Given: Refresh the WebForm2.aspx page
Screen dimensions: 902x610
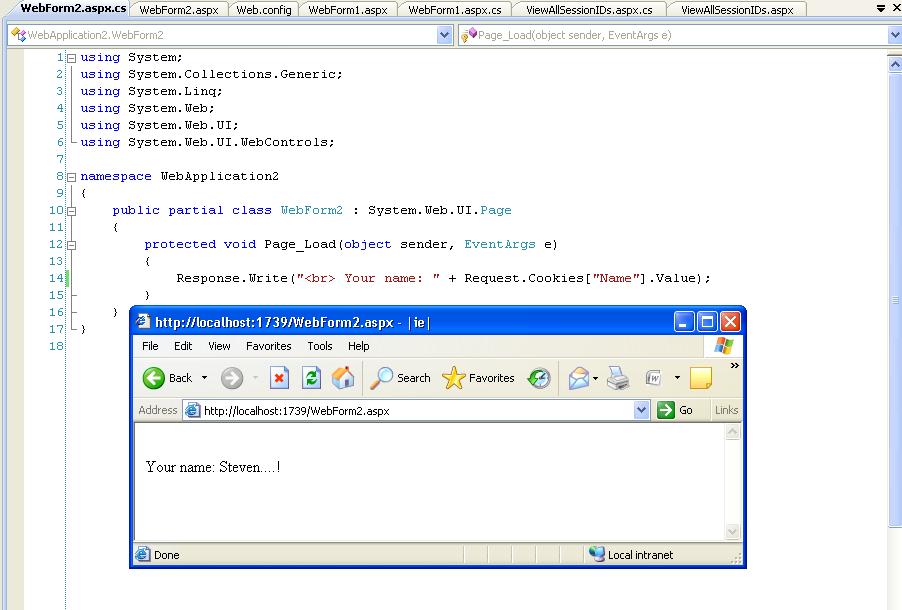Looking at the screenshot, I should pyautogui.click(x=311, y=378).
